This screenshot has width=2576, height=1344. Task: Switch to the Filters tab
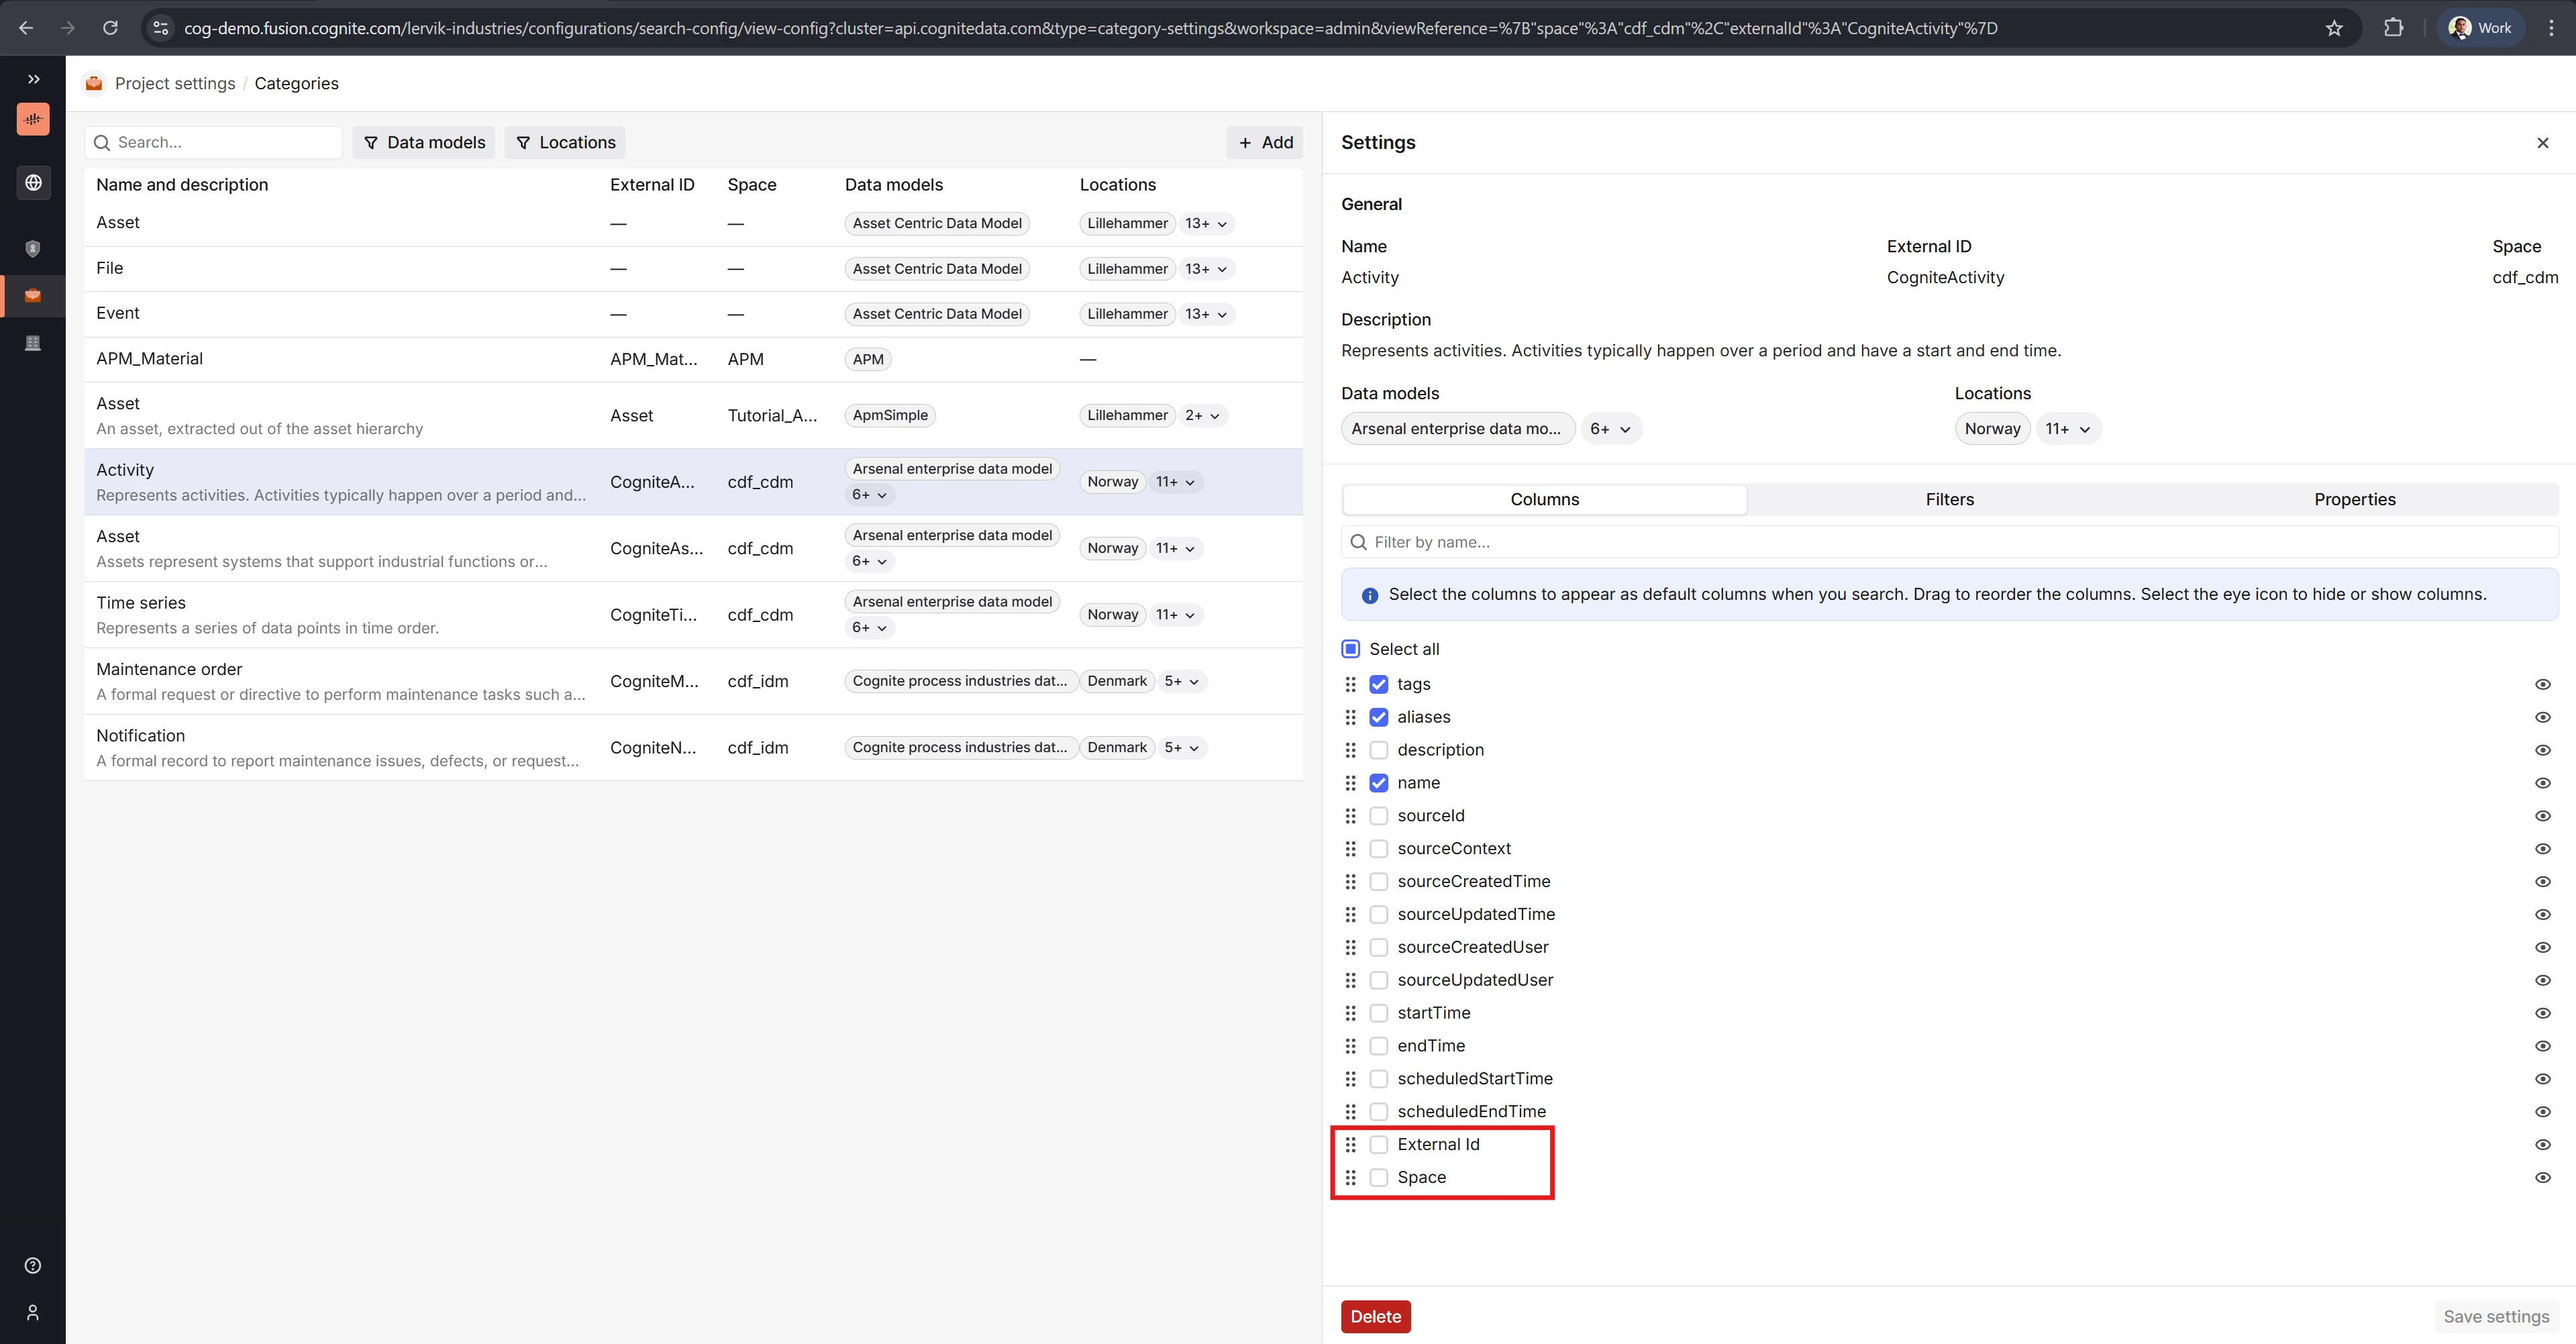tap(1949, 499)
